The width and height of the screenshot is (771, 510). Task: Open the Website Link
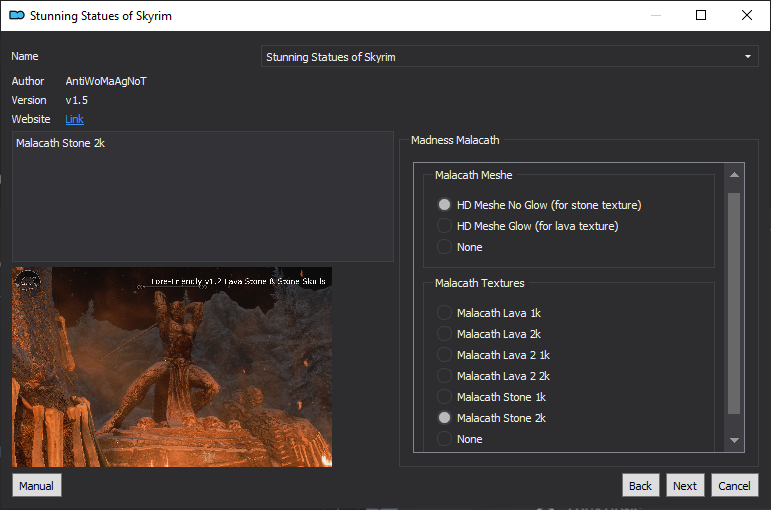[x=74, y=119]
